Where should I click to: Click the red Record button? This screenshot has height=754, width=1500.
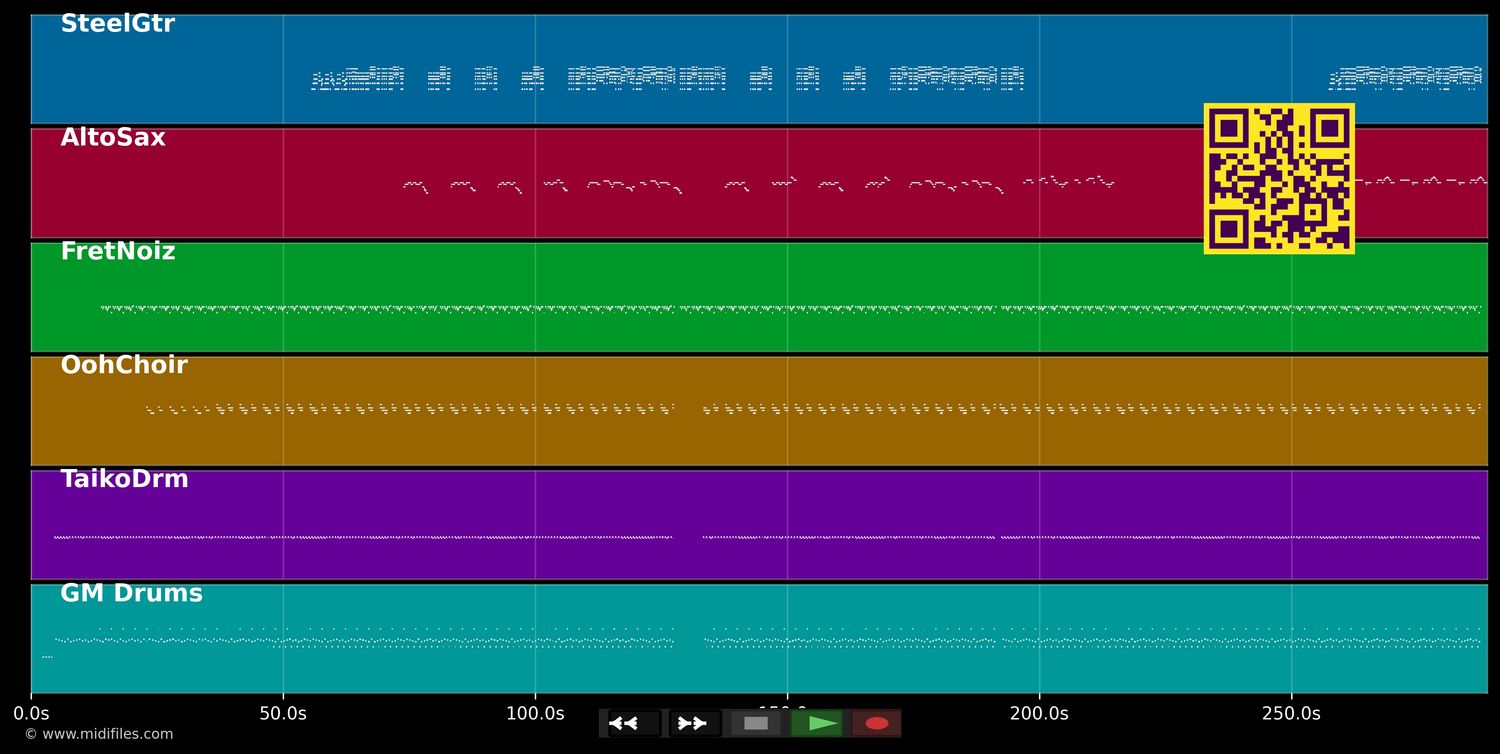click(x=876, y=723)
